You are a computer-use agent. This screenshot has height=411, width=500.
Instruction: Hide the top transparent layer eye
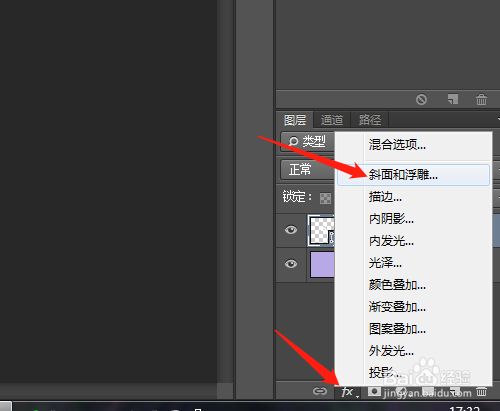click(291, 230)
